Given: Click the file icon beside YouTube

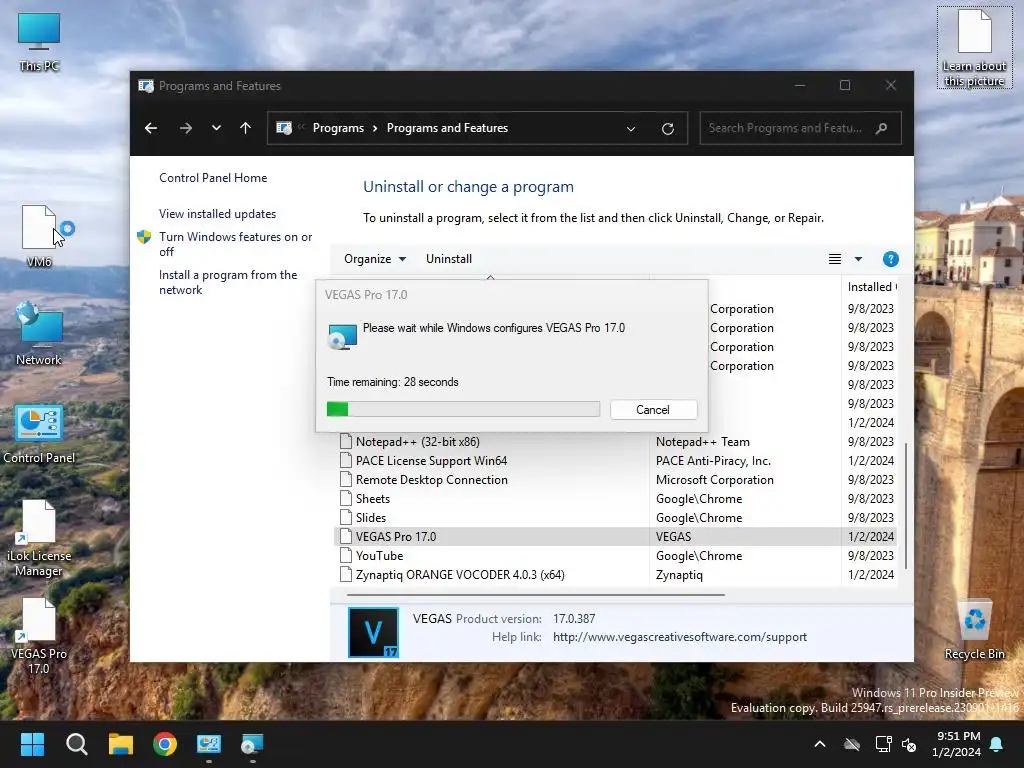Looking at the screenshot, I should pos(346,555).
